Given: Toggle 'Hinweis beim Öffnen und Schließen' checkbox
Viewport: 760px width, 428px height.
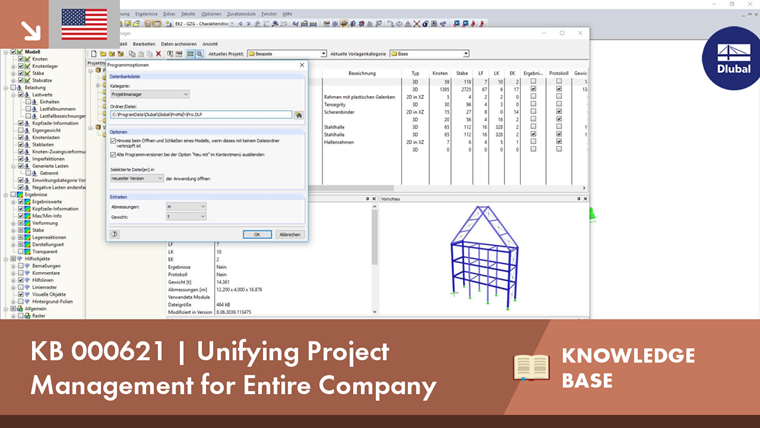Looking at the screenshot, I should 113,141.
